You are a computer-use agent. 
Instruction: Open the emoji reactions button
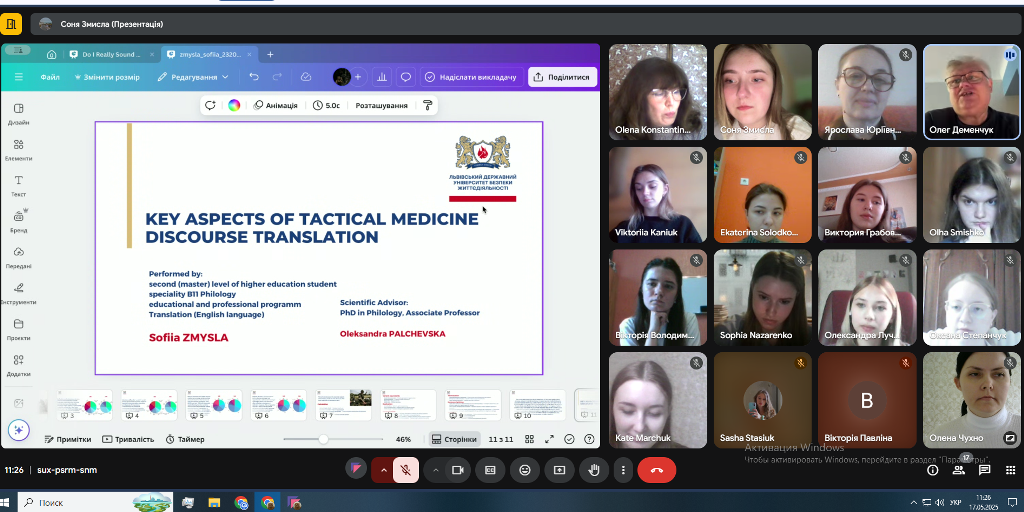(524, 469)
